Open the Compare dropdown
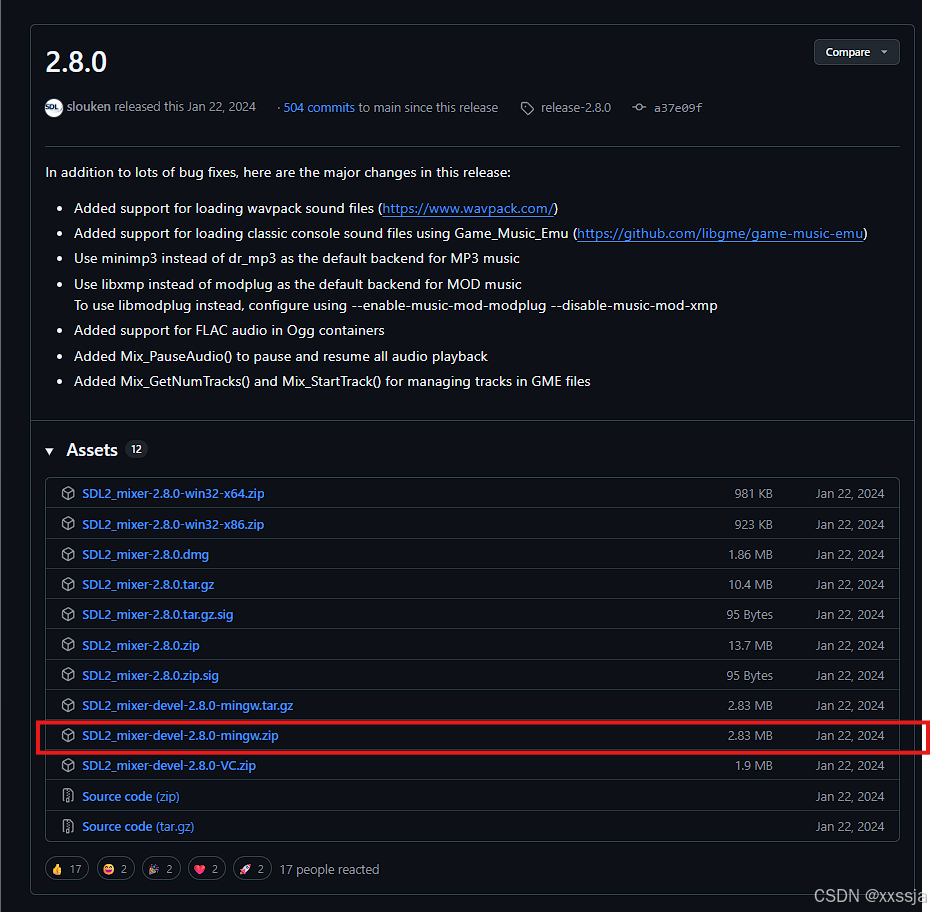 pyautogui.click(x=855, y=51)
